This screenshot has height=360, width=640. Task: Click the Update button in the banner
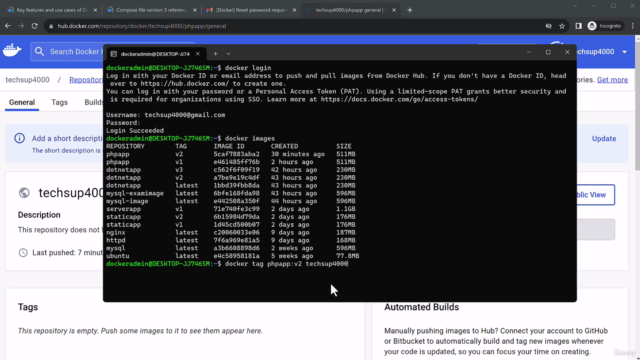(x=604, y=139)
